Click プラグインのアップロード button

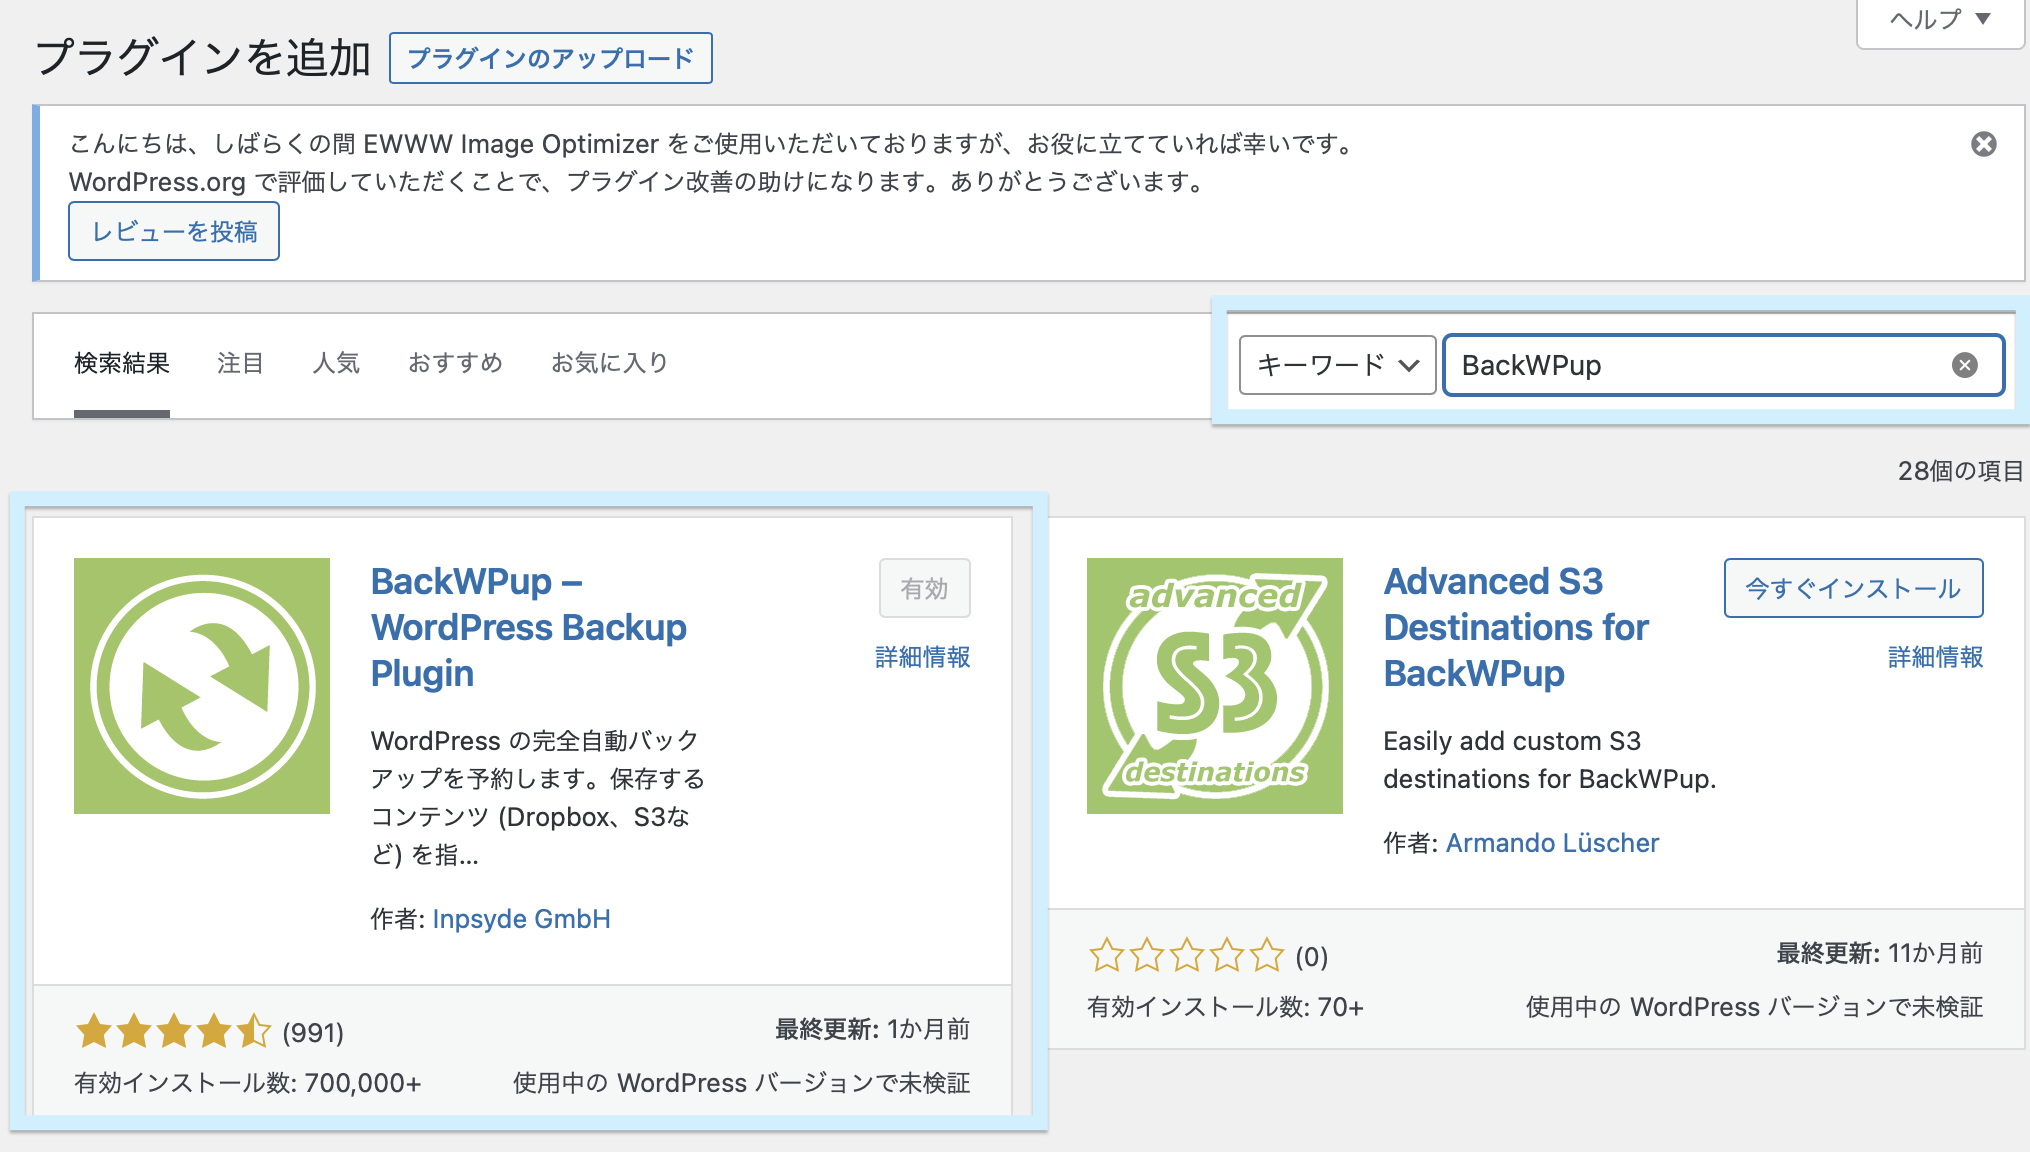550,58
